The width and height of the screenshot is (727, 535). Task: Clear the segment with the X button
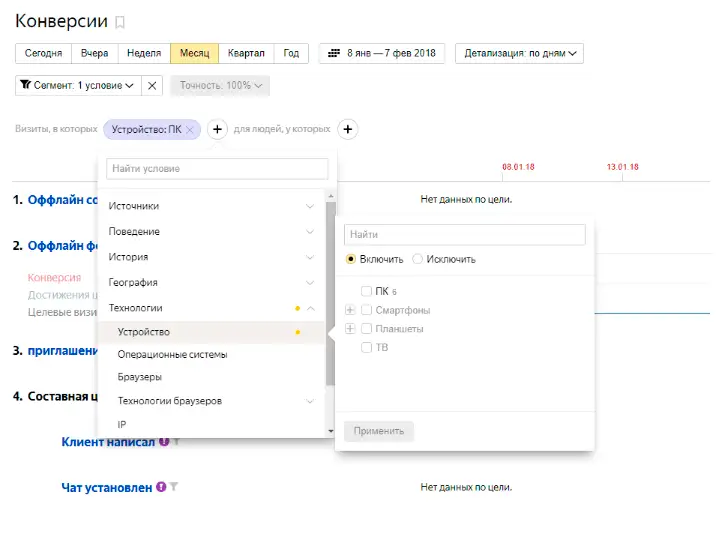[152, 86]
